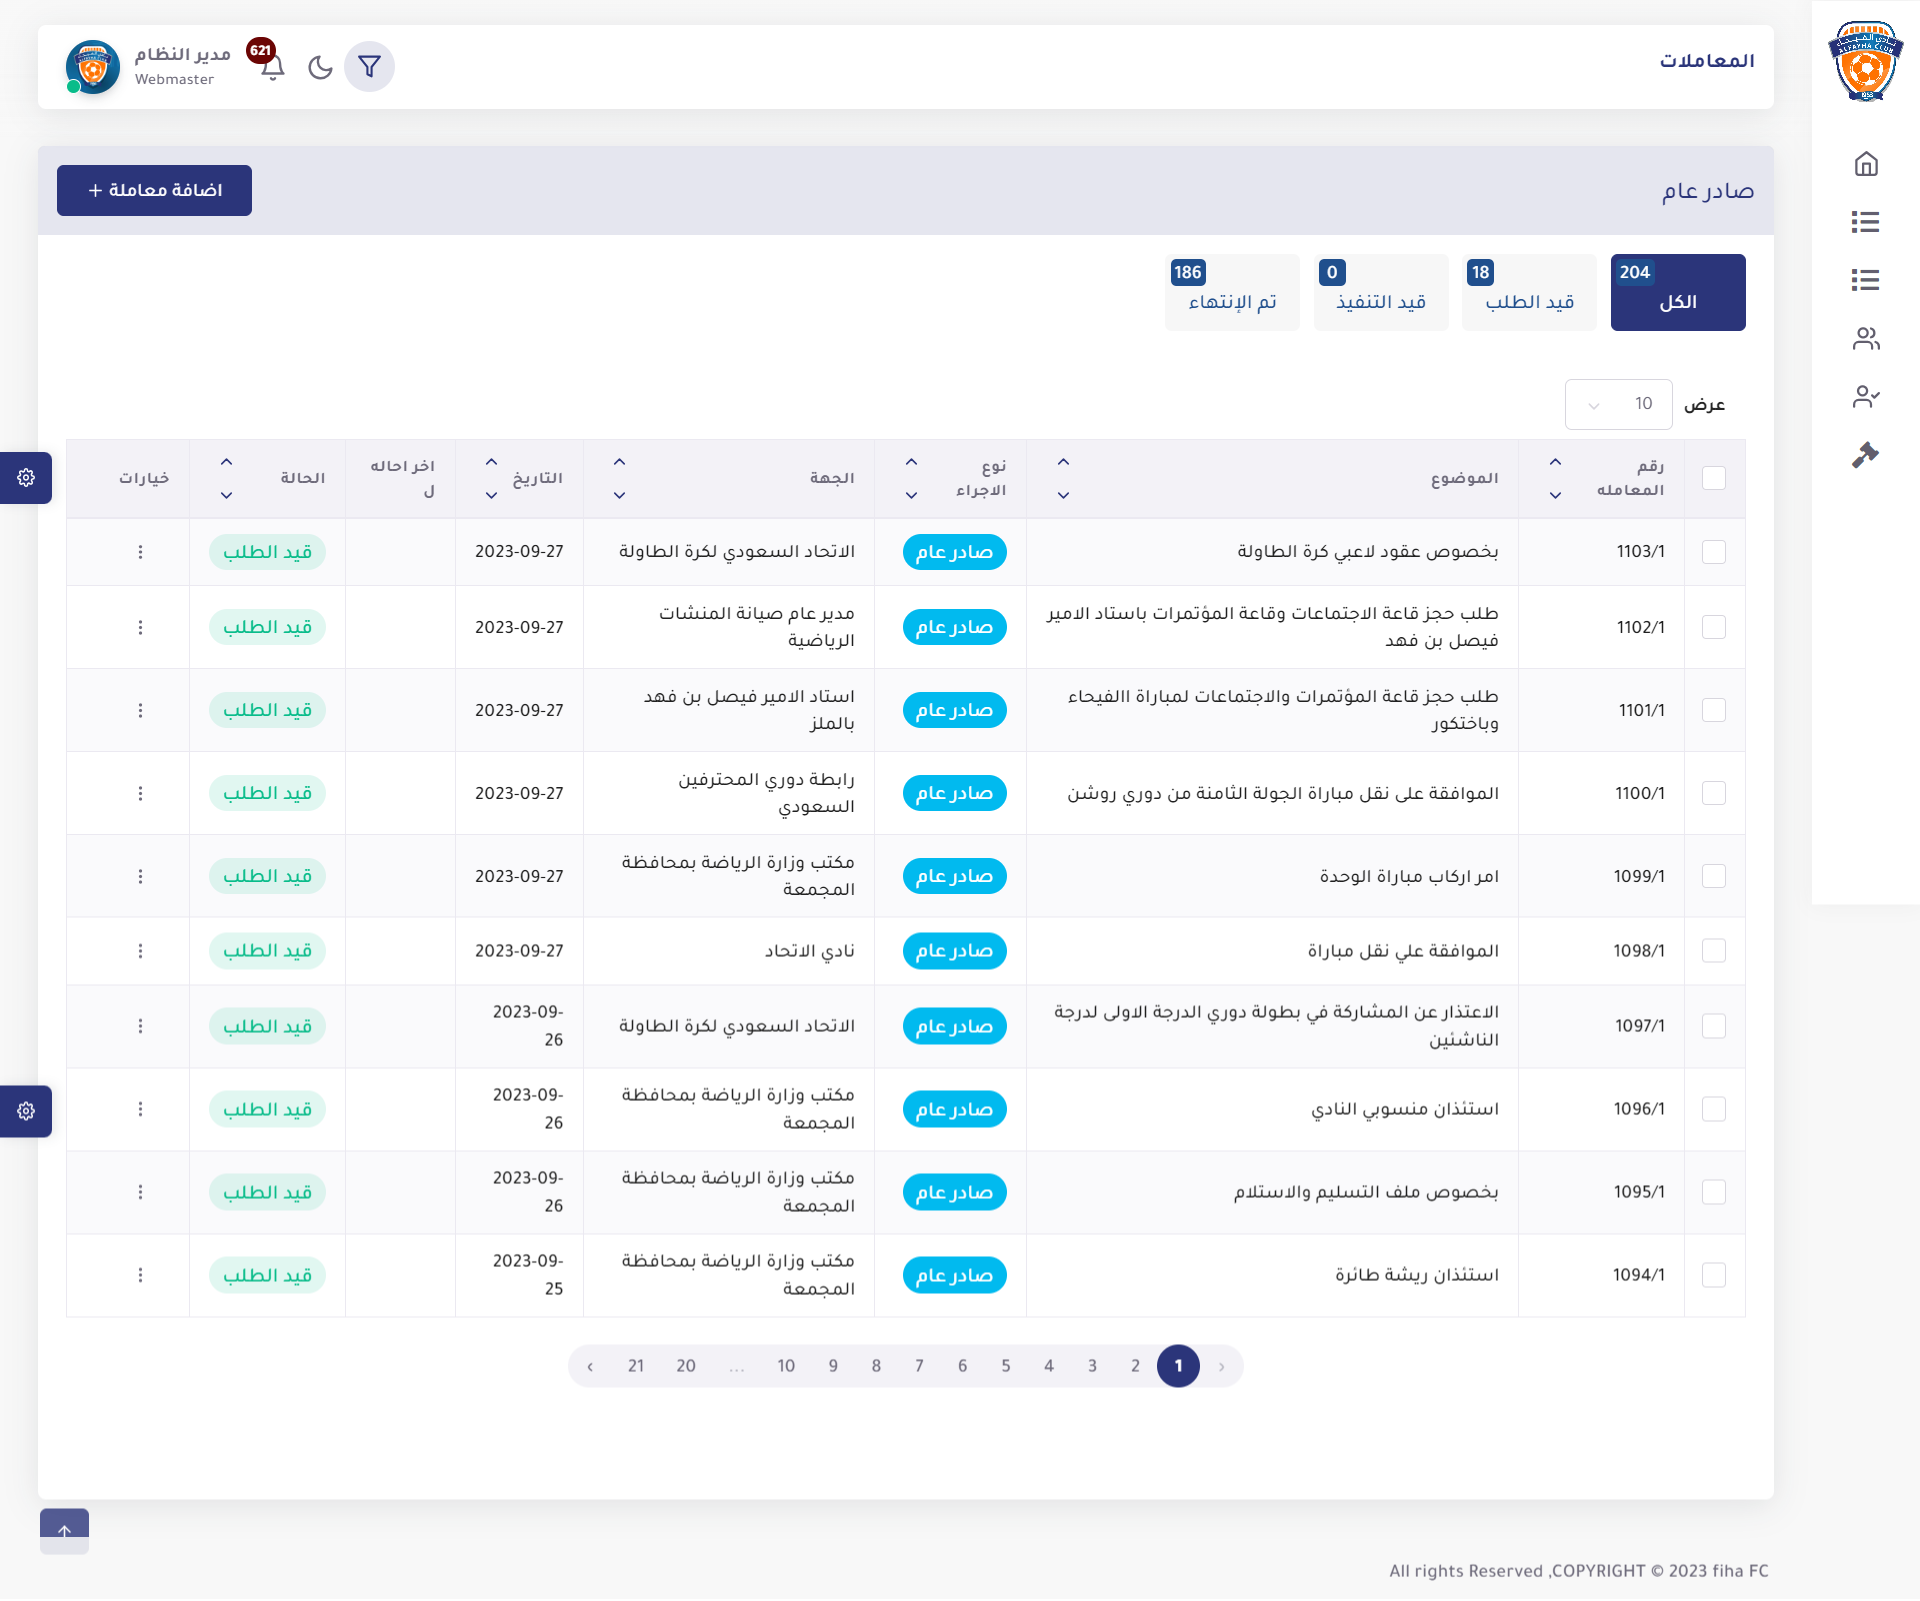The image size is (1920, 1601).
Task: Open the rows-per-page dropdown showing 10
Action: pos(1617,404)
